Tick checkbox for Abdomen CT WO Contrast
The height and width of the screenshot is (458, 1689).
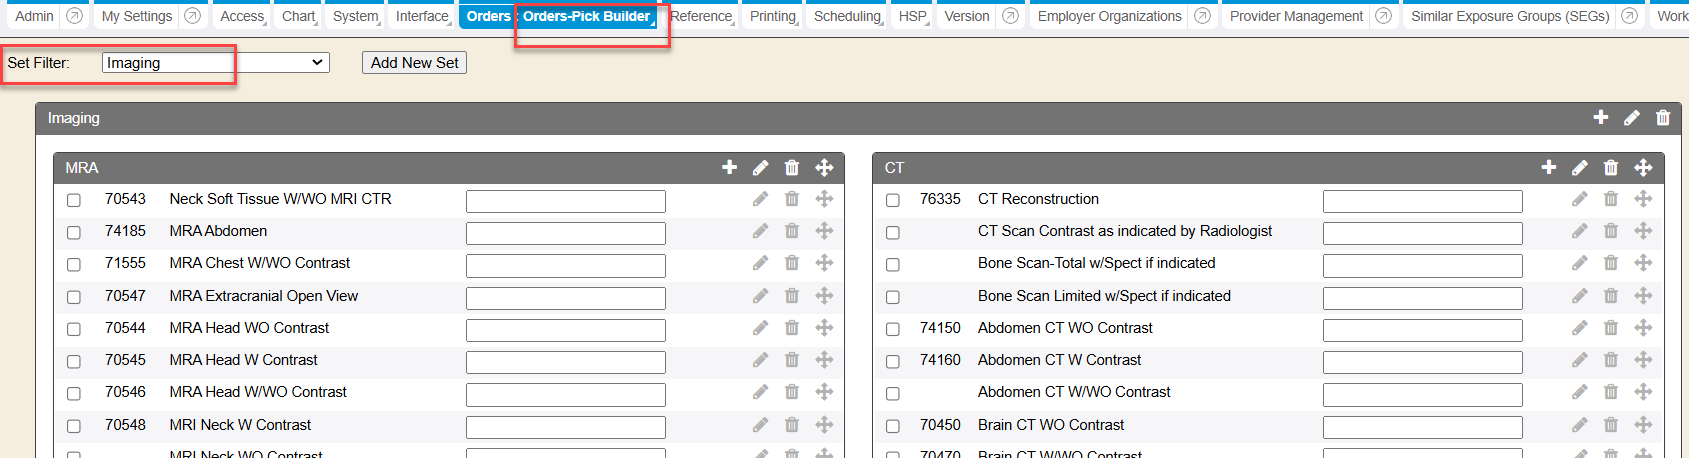tap(893, 329)
